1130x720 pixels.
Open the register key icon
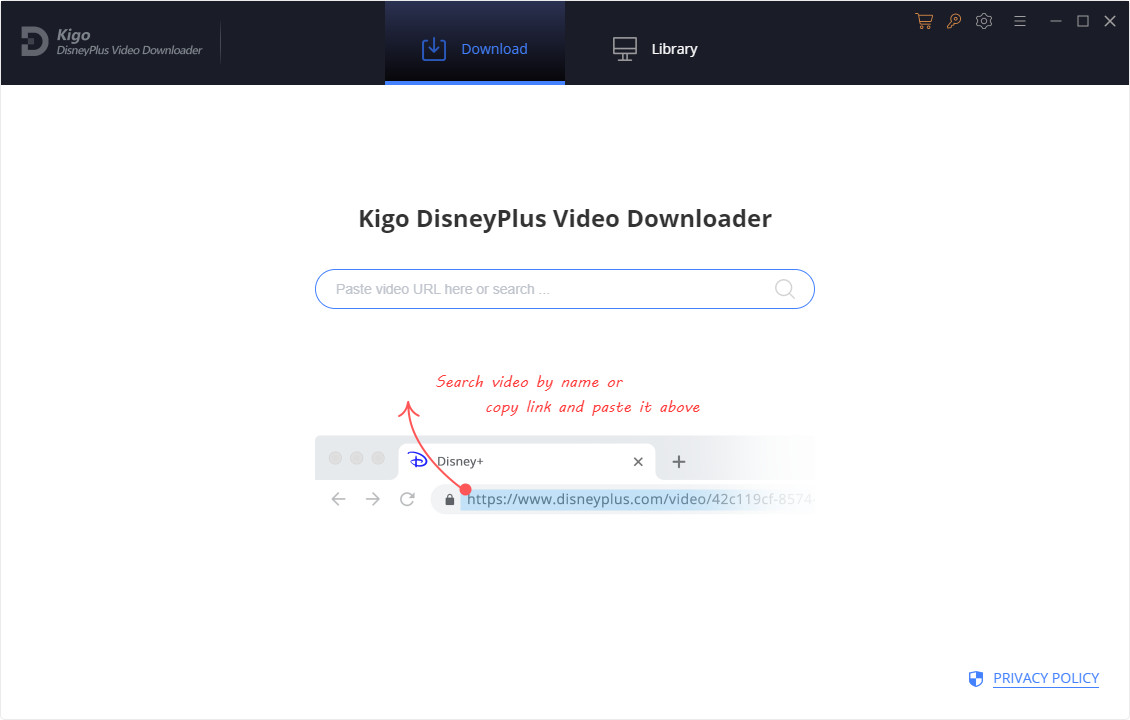pyautogui.click(x=953, y=21)
